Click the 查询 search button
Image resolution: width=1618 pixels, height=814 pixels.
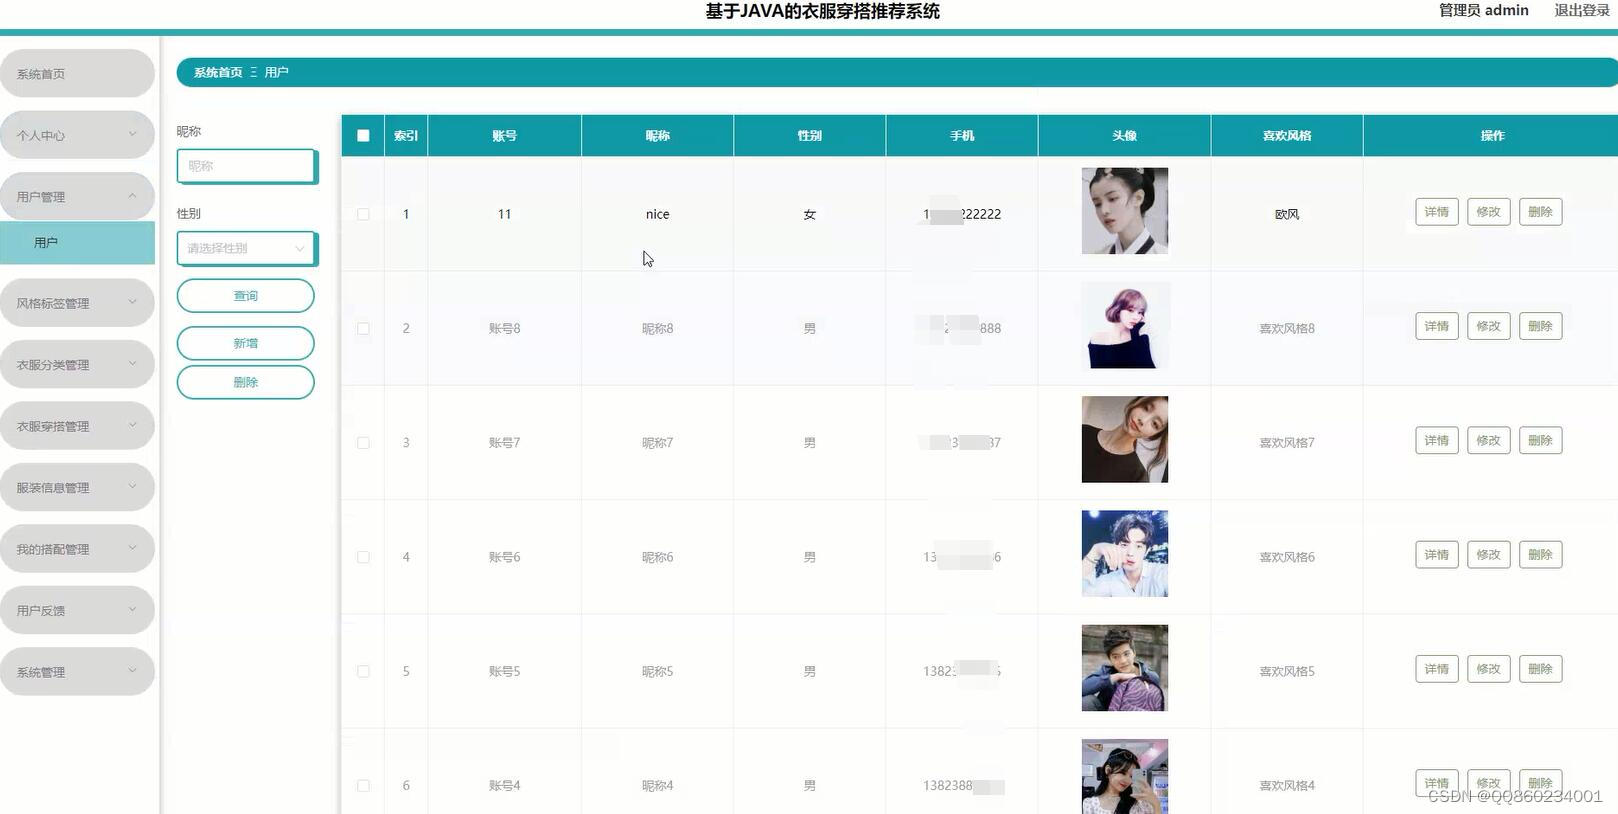pyautogui.click(x=246, y=296)
